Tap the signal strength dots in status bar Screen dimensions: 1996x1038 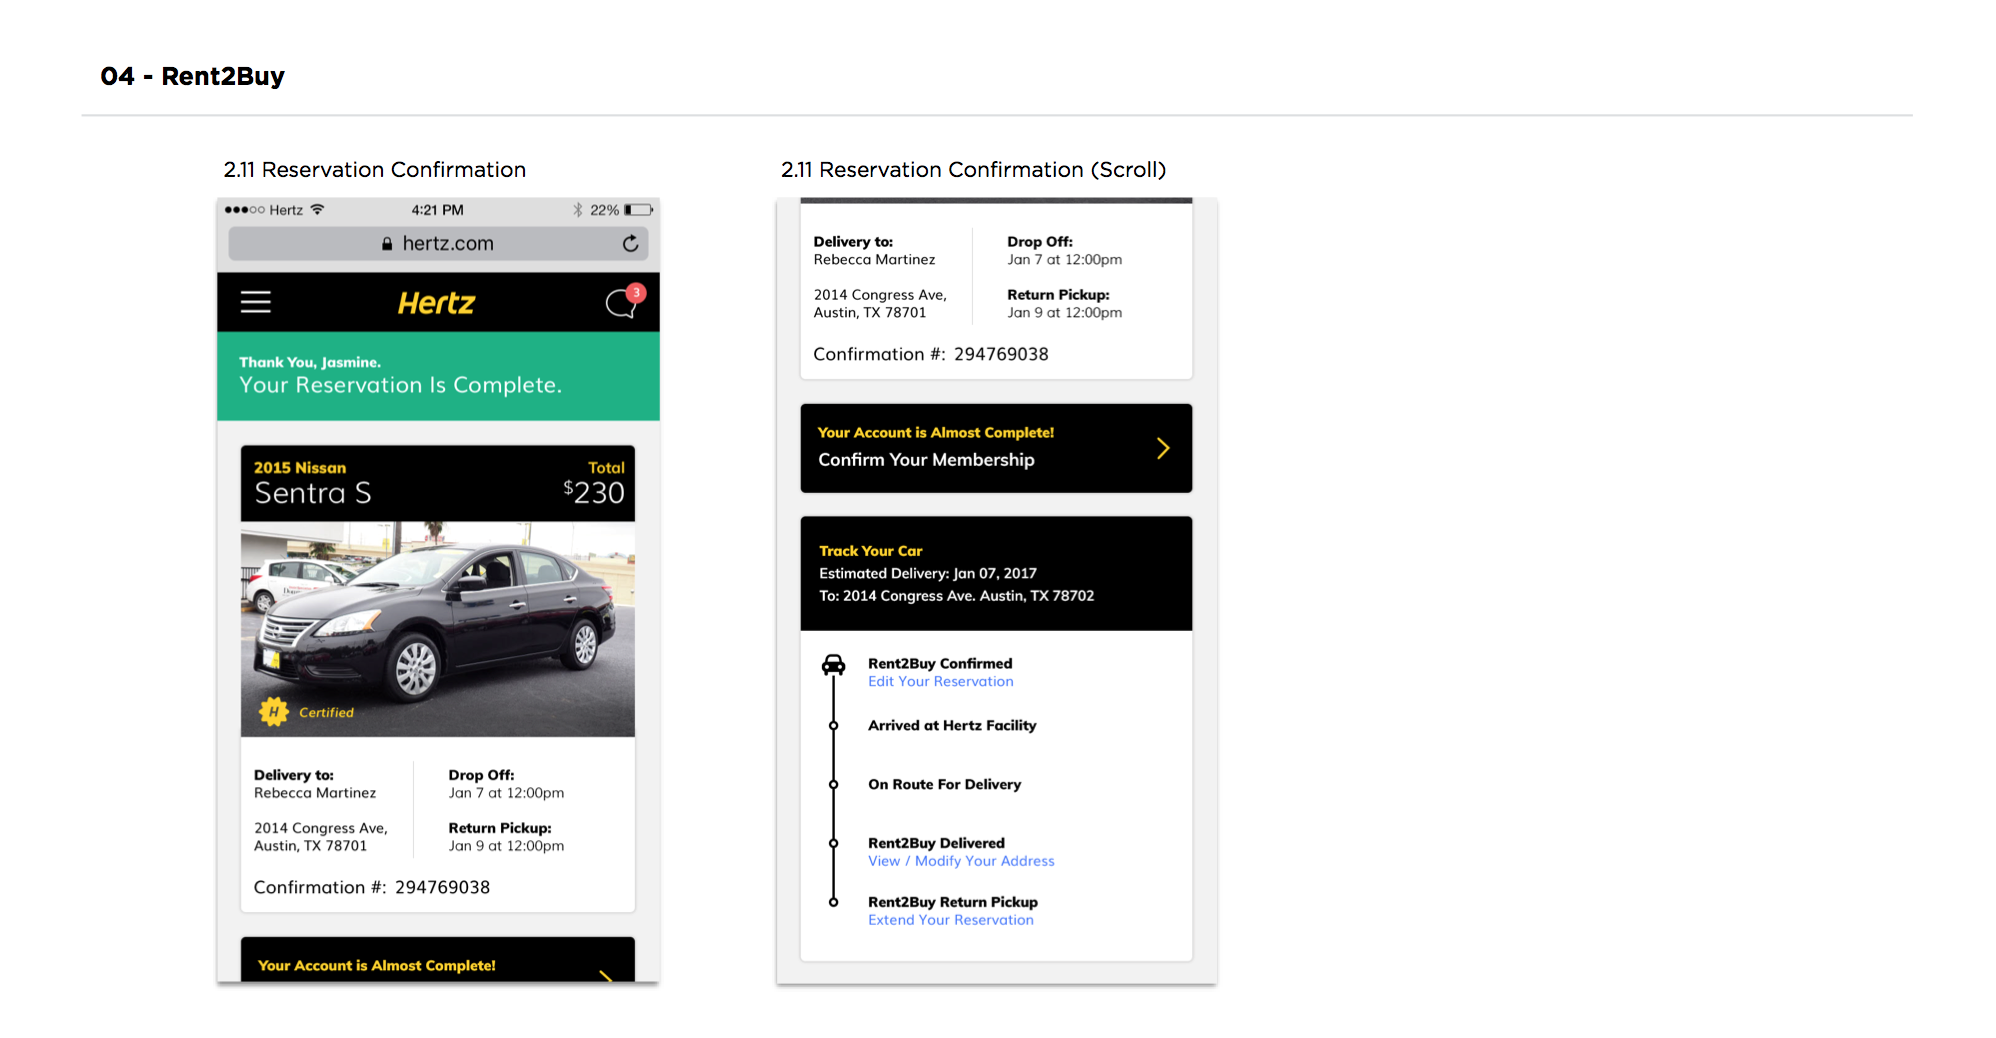pos(244,210)
